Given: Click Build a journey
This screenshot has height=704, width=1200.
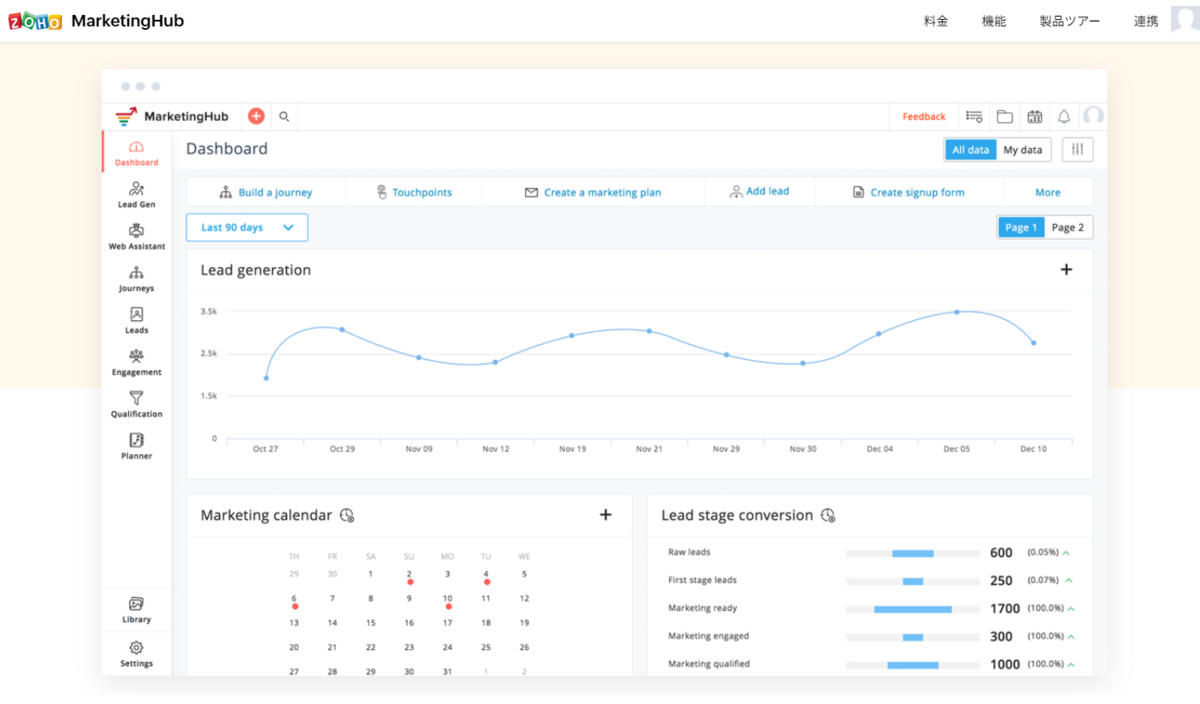Looking at the screenshot, I should [266, 192].
